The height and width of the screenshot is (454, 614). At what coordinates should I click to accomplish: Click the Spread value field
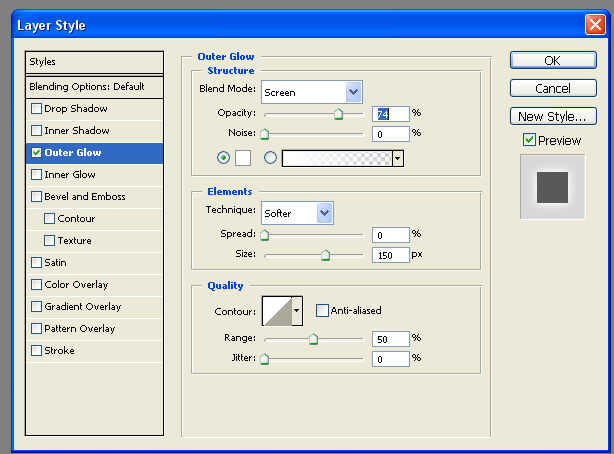coord(390,235)
